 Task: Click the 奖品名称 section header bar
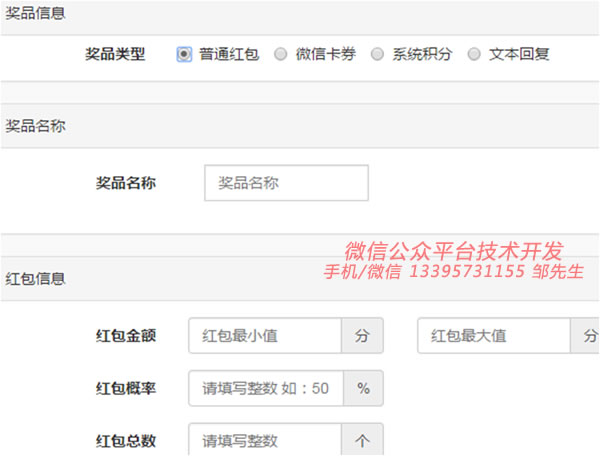click(x=300, y=126)
